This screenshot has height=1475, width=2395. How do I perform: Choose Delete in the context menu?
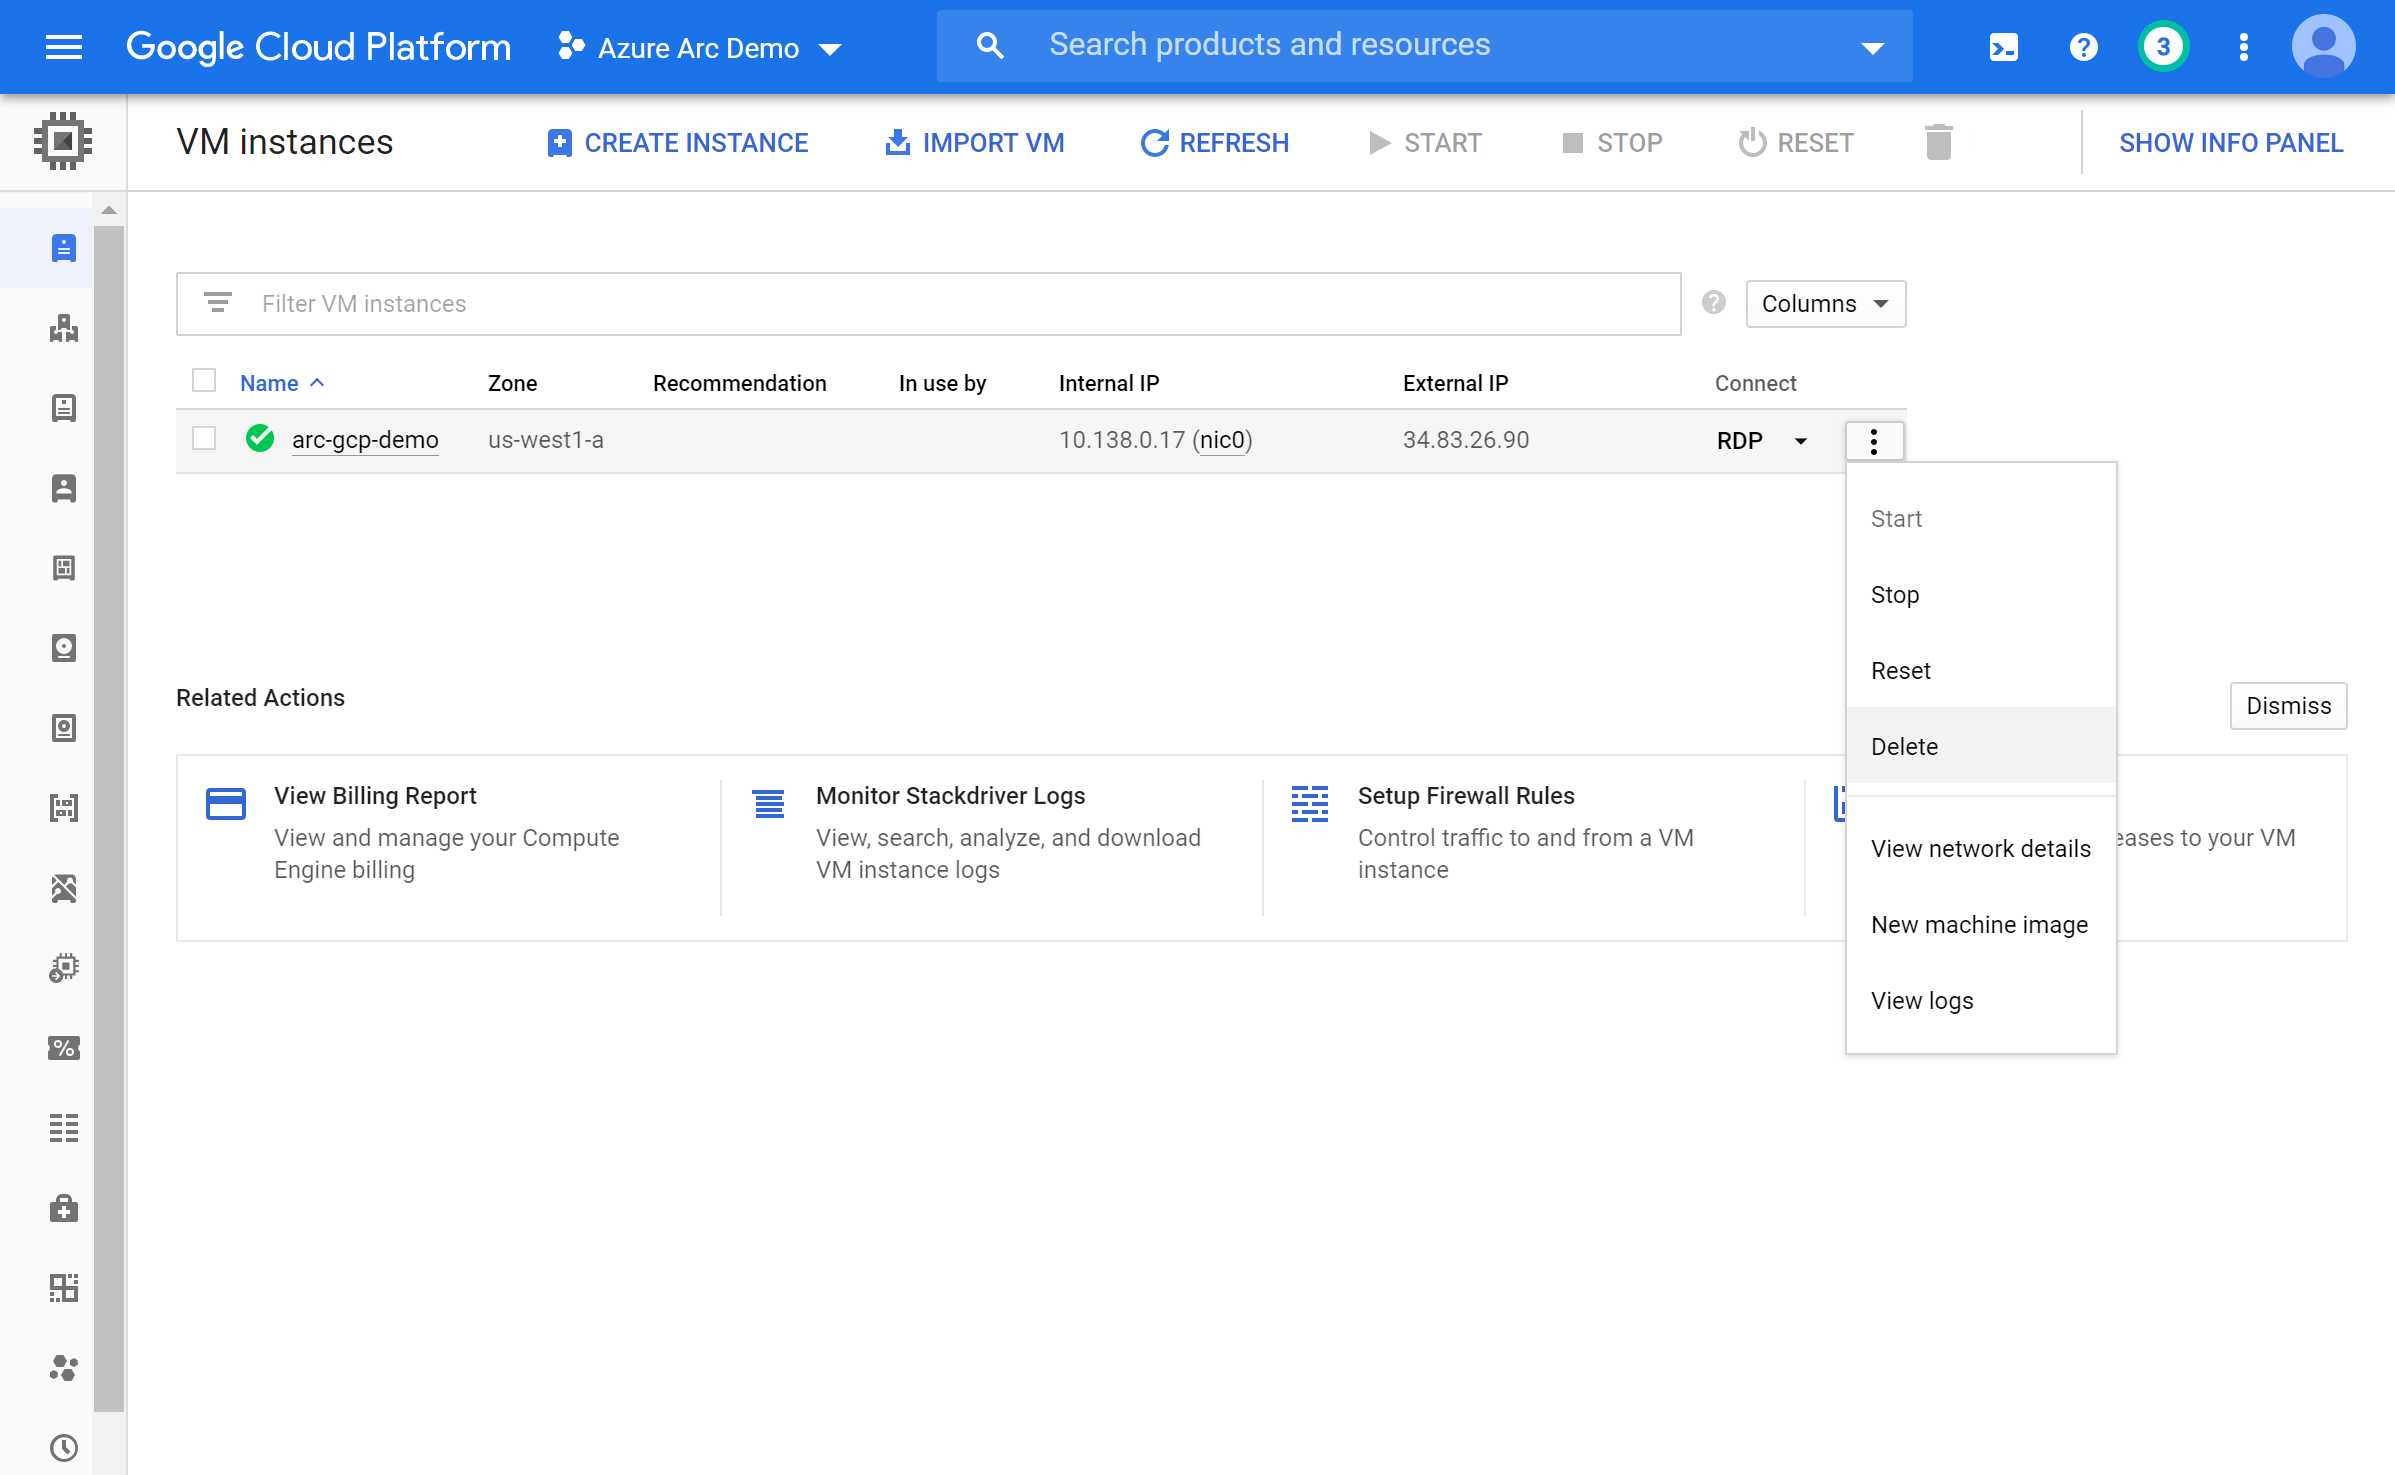click(x=1981, y=746)
